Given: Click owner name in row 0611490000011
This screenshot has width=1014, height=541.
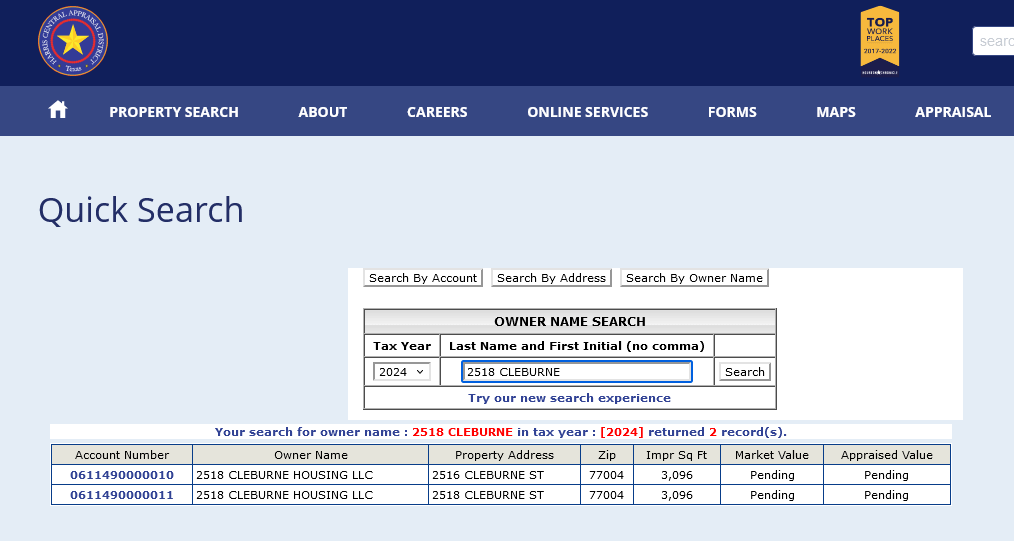Looking at the screenshot, I should (x=310, y=495).
